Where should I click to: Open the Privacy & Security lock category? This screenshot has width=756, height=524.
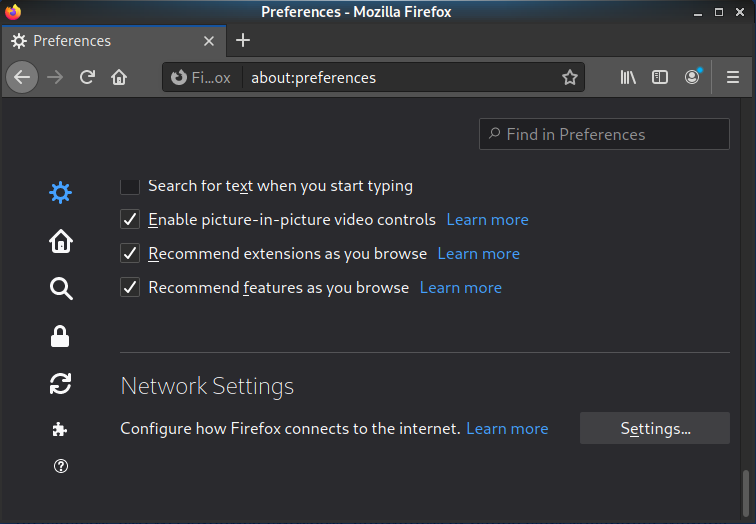(x=61, y=337)
